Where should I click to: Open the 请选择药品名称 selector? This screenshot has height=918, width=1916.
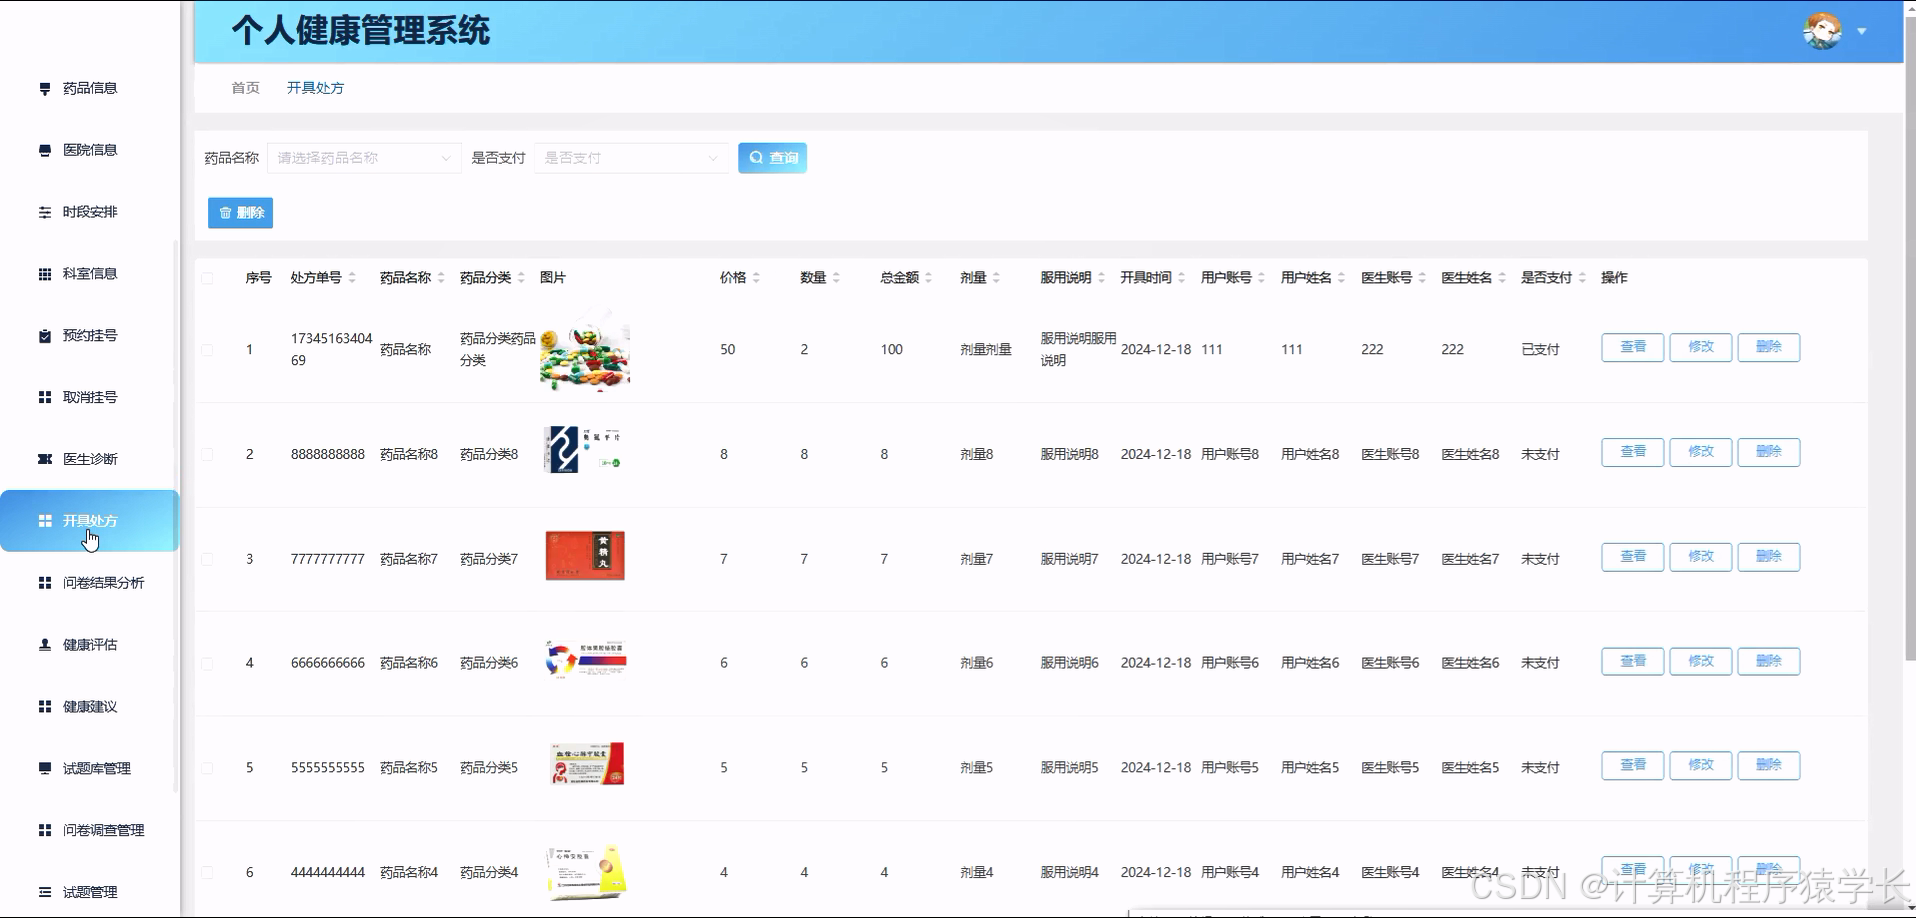click(363, 157)
